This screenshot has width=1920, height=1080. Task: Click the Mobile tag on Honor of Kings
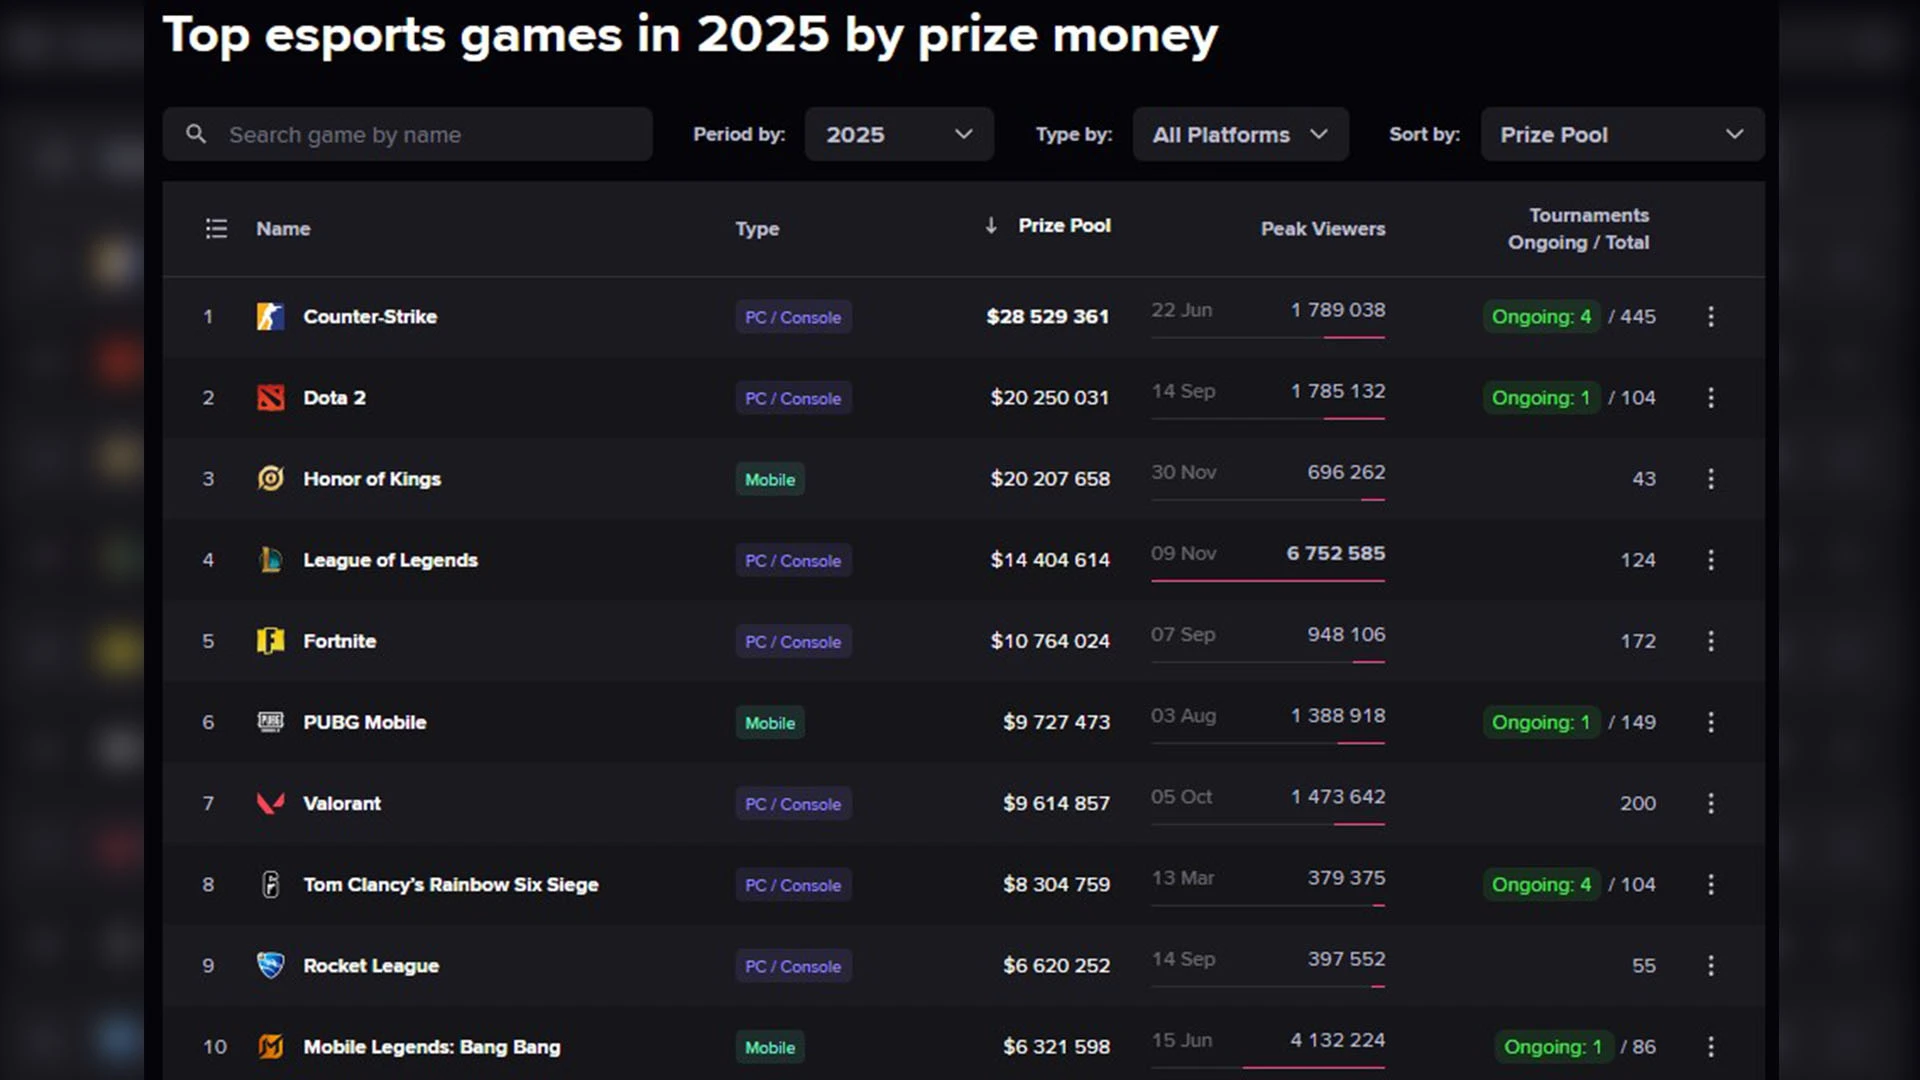770,479
